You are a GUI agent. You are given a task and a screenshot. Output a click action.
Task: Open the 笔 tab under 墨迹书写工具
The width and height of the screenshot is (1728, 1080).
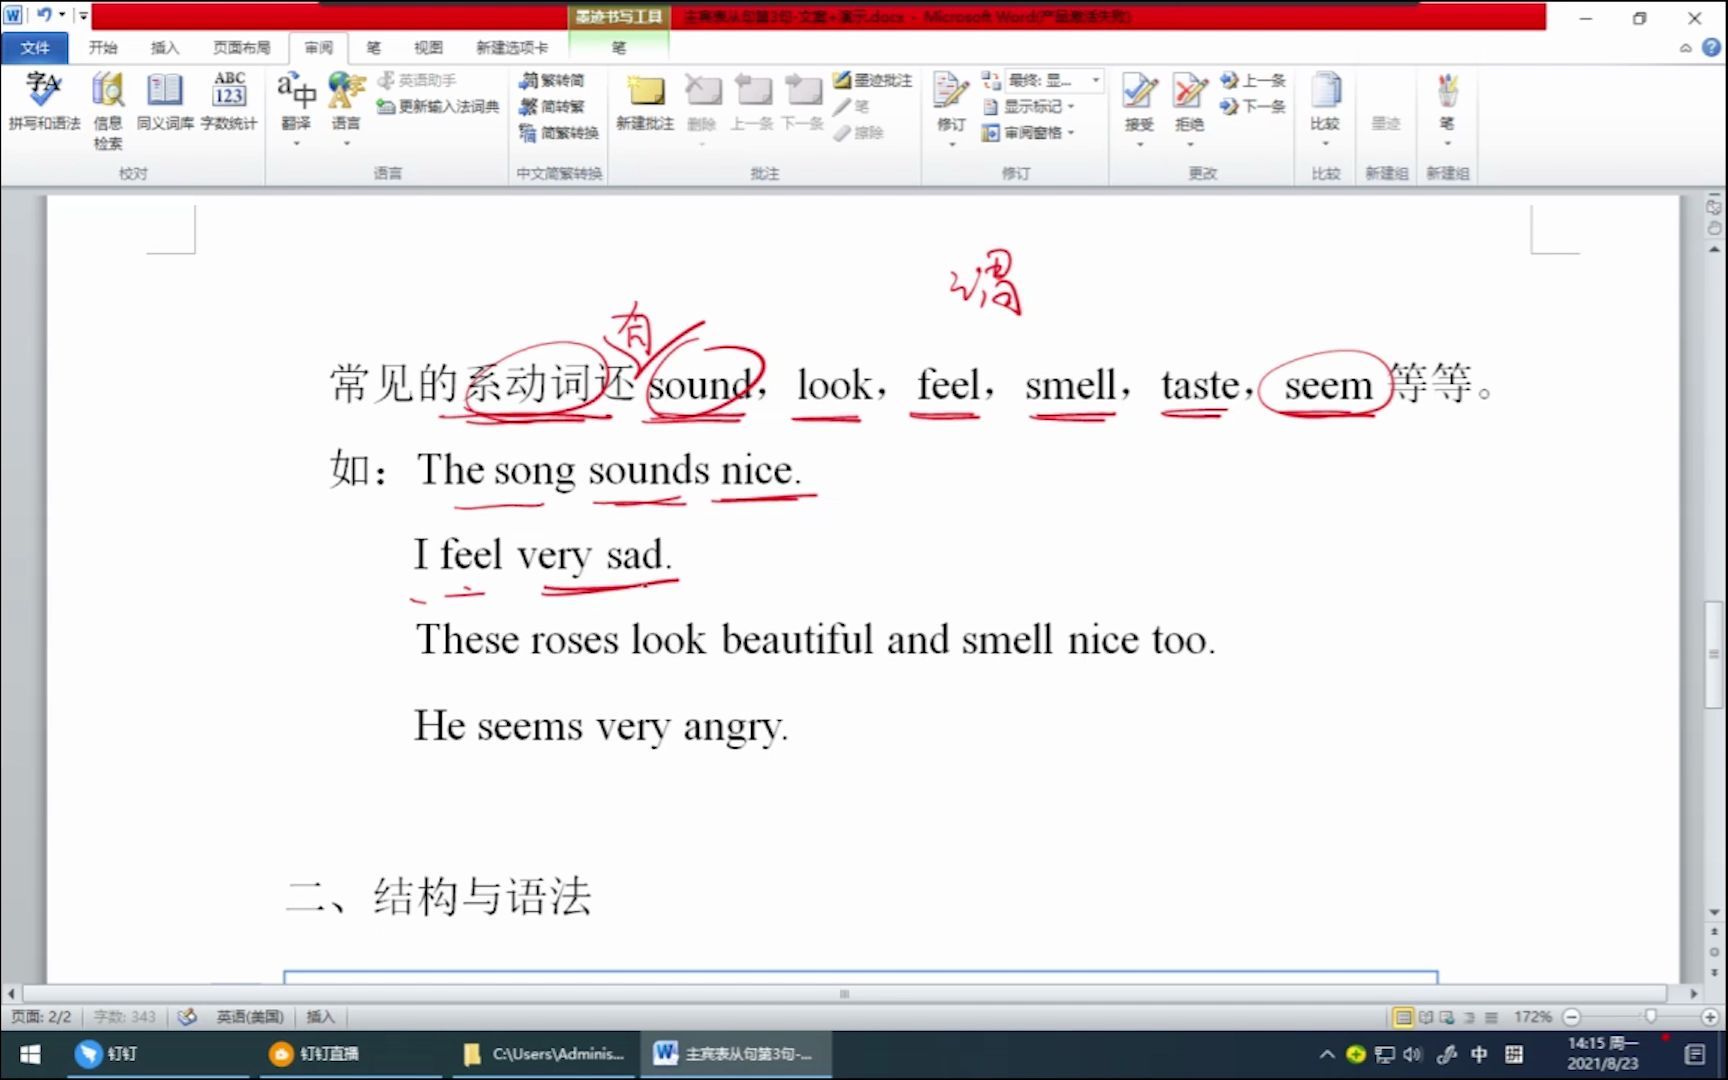coord(619,47)
